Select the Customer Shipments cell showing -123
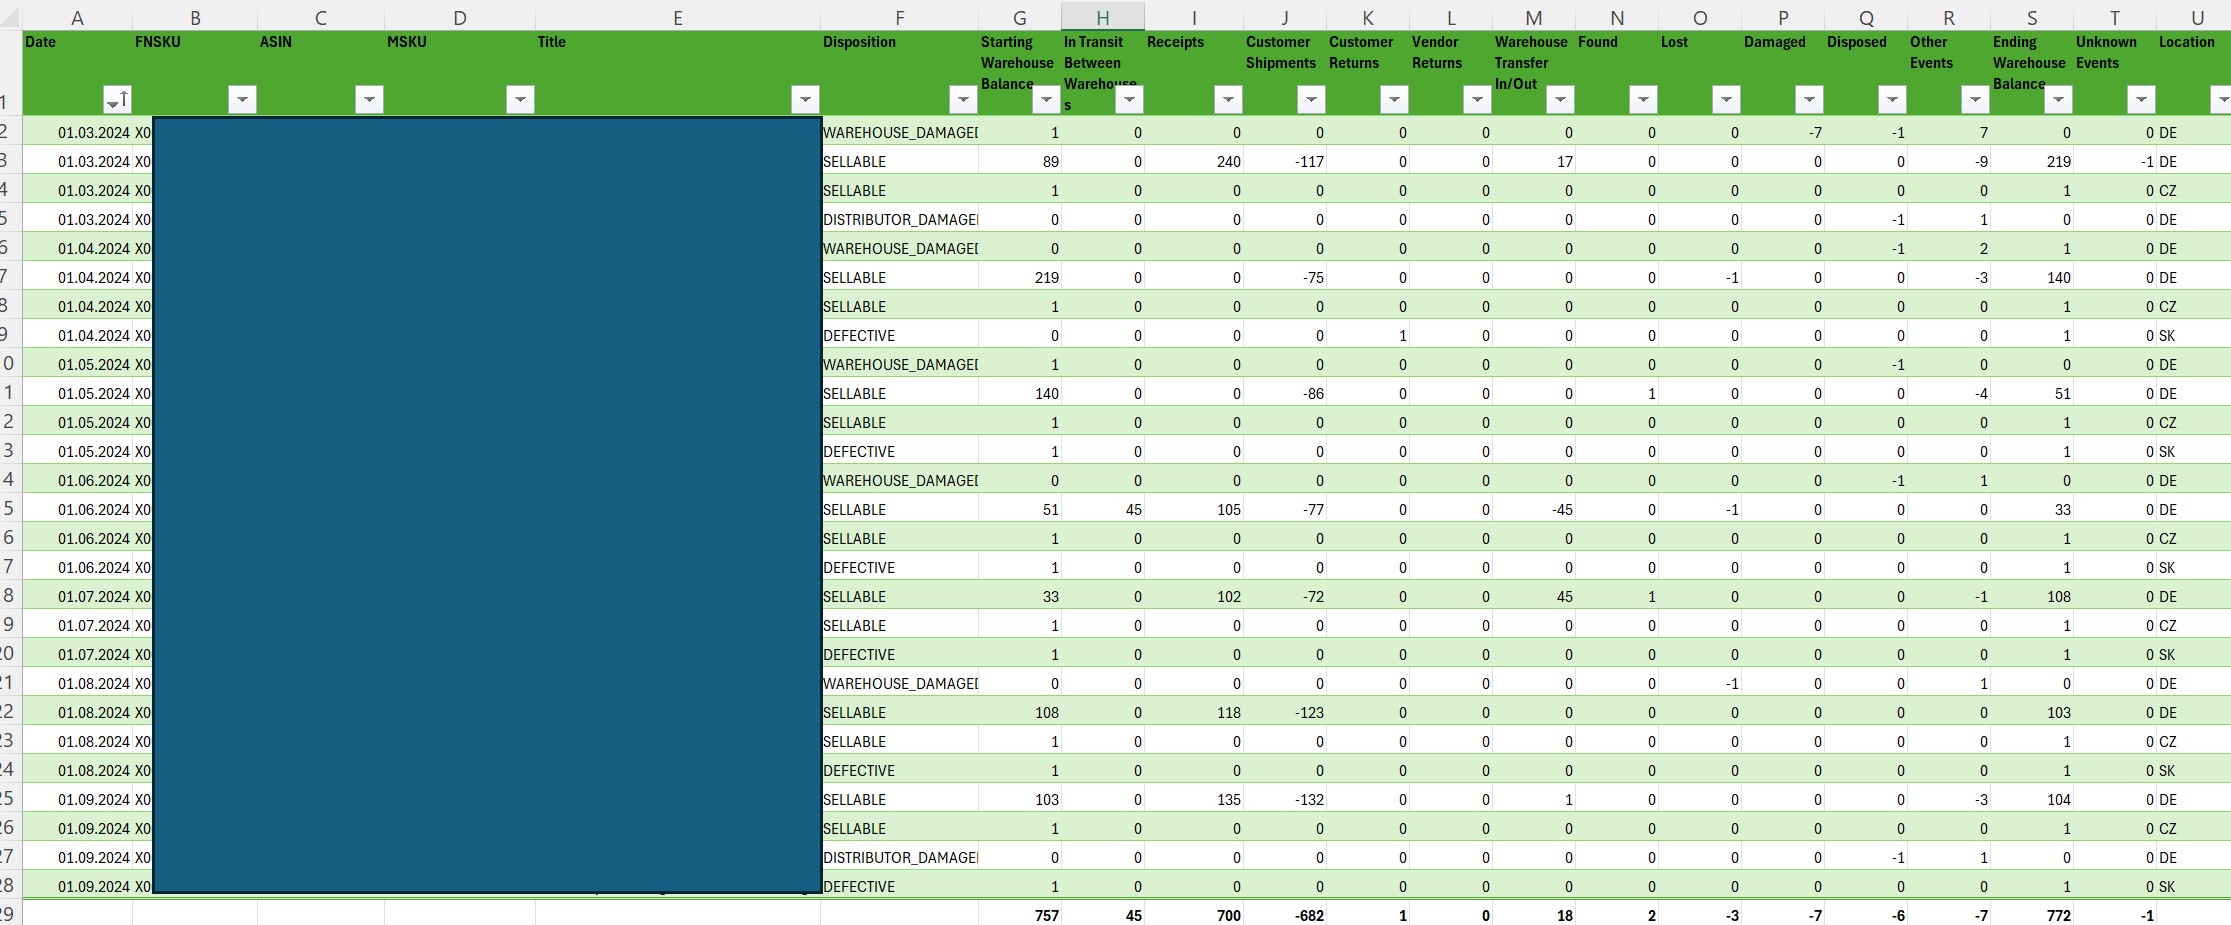 1285,712
